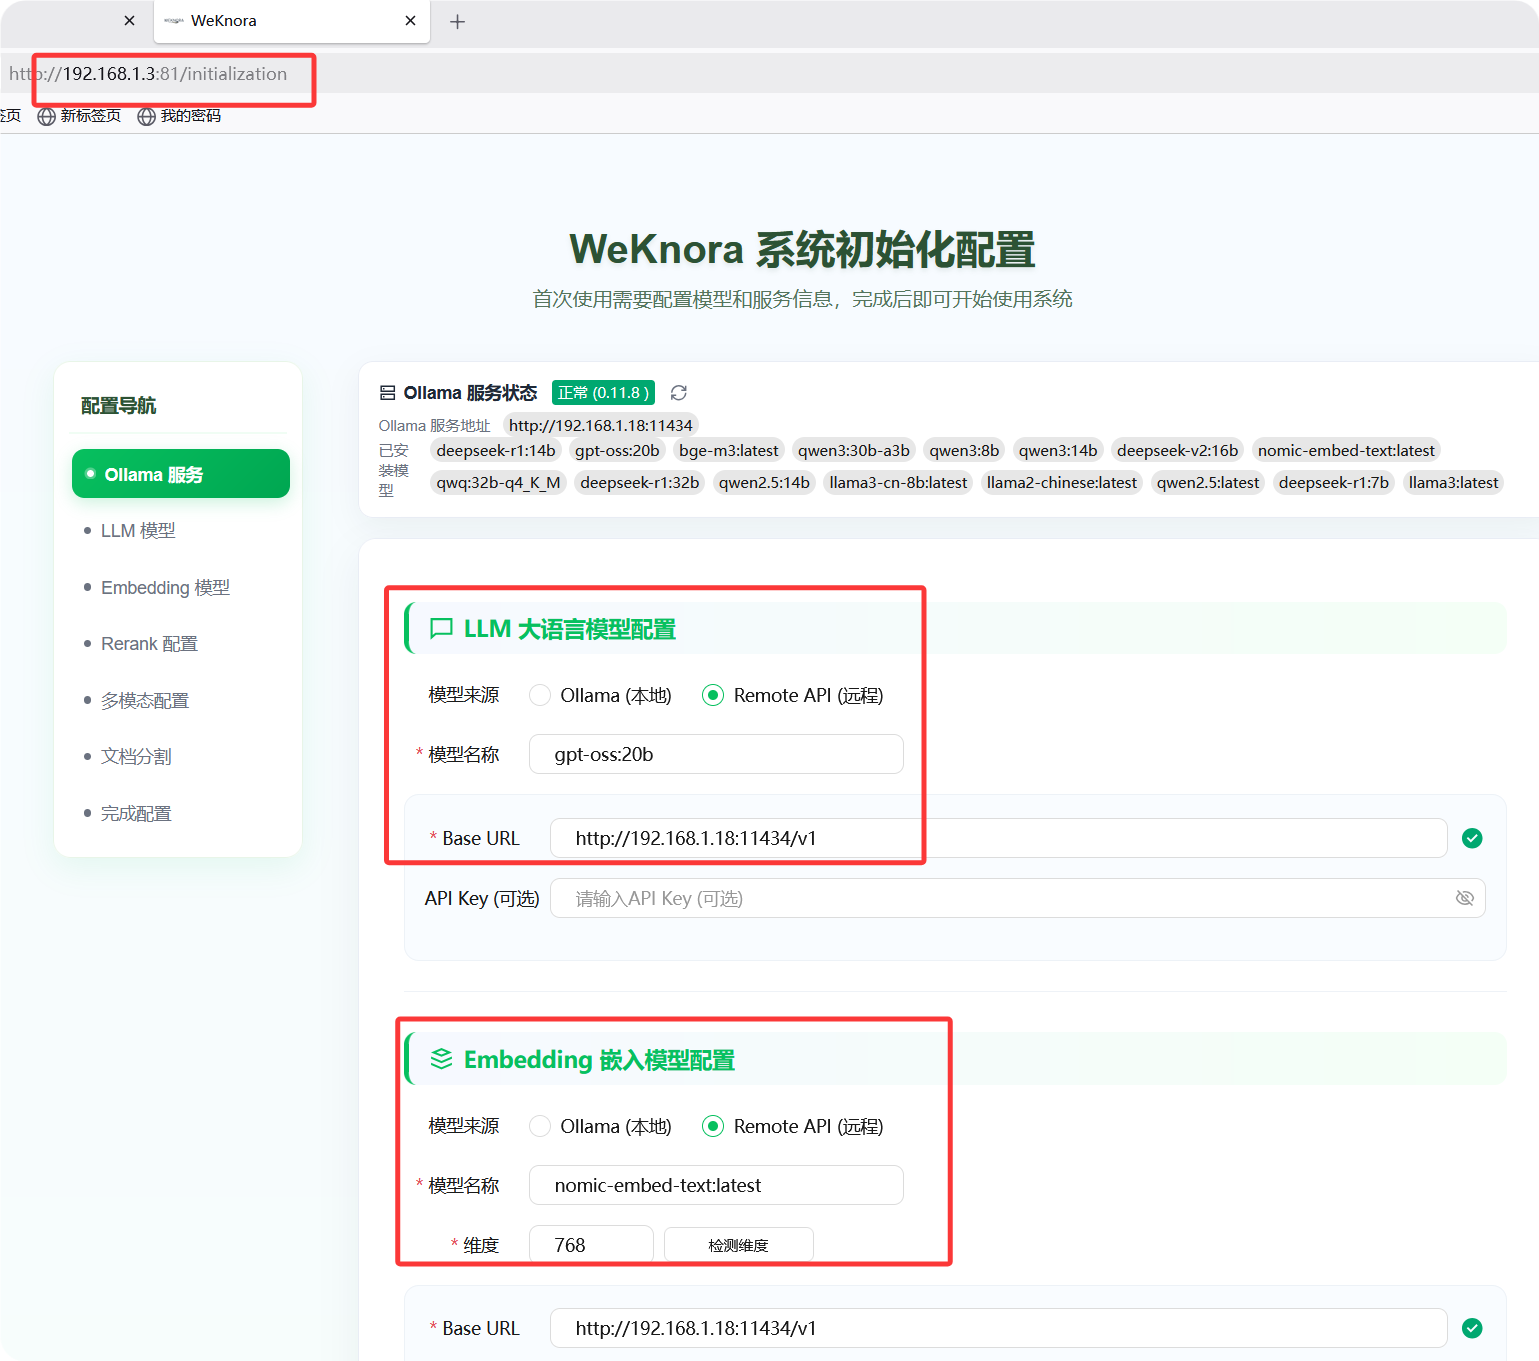Click the Embedding 维度 field showing 768

[591, 1245]
